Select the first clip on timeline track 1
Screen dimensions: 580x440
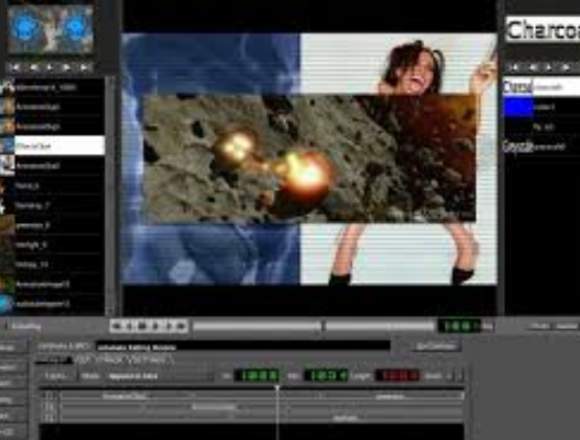(x=125, y=396)
